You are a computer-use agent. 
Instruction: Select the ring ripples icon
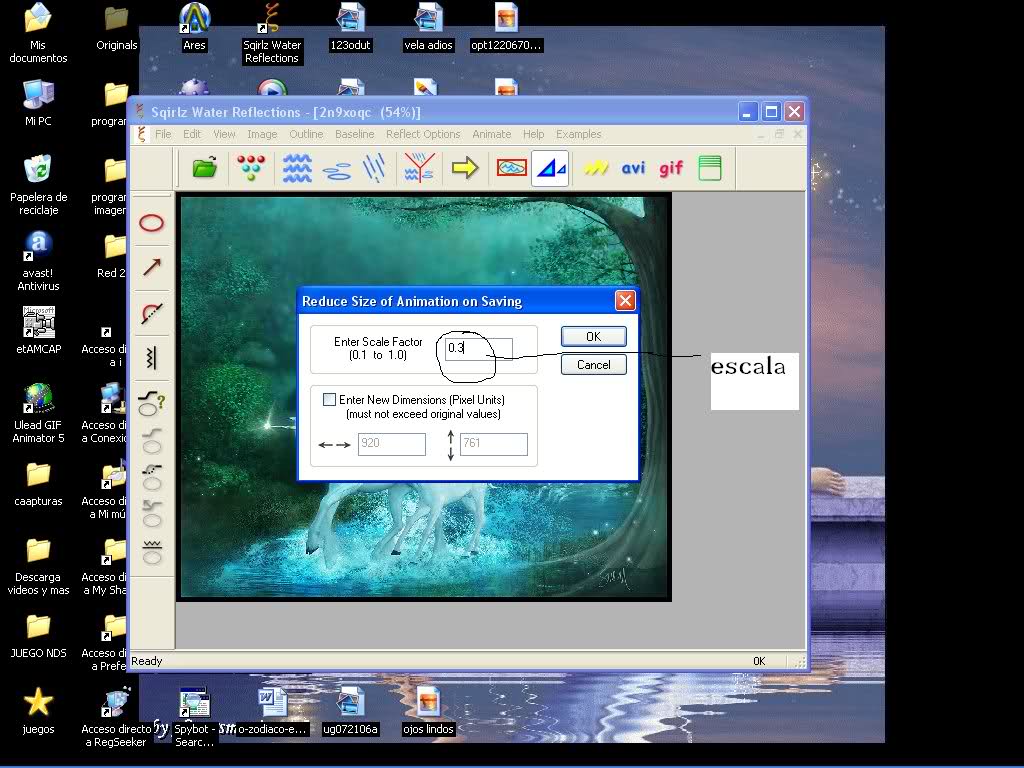pos(337,170)
